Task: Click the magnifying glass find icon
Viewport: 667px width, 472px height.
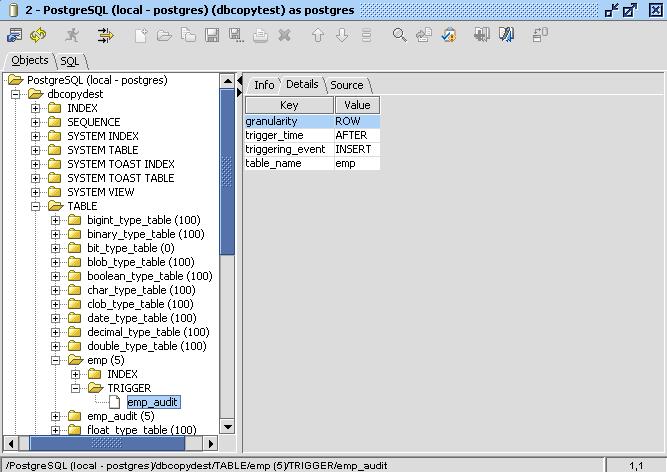Action: [x=399, y=35]
